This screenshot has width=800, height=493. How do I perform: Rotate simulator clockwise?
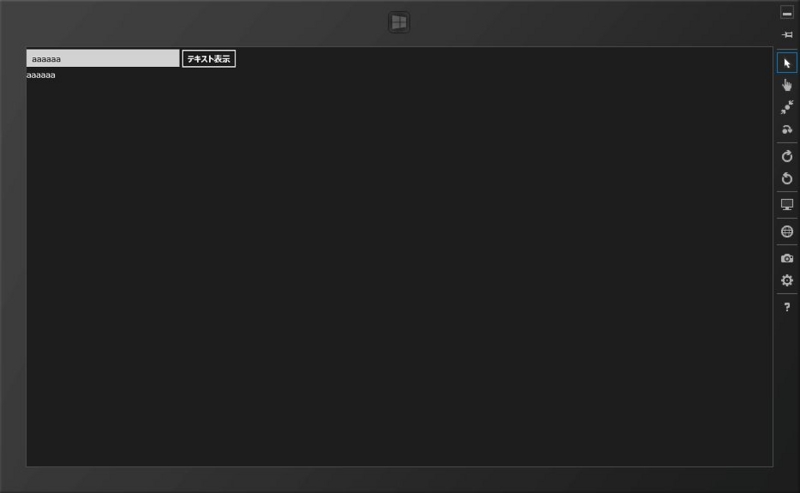coord(787,156)
